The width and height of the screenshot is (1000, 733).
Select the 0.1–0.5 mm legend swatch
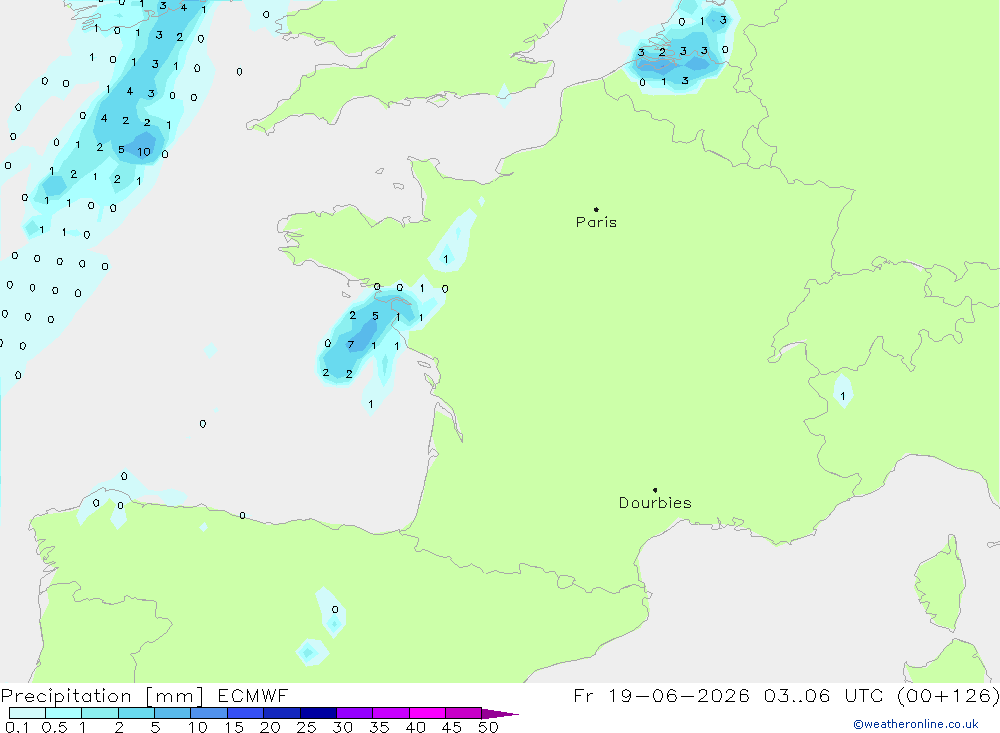pyautogui.click(x=27, y=713)
